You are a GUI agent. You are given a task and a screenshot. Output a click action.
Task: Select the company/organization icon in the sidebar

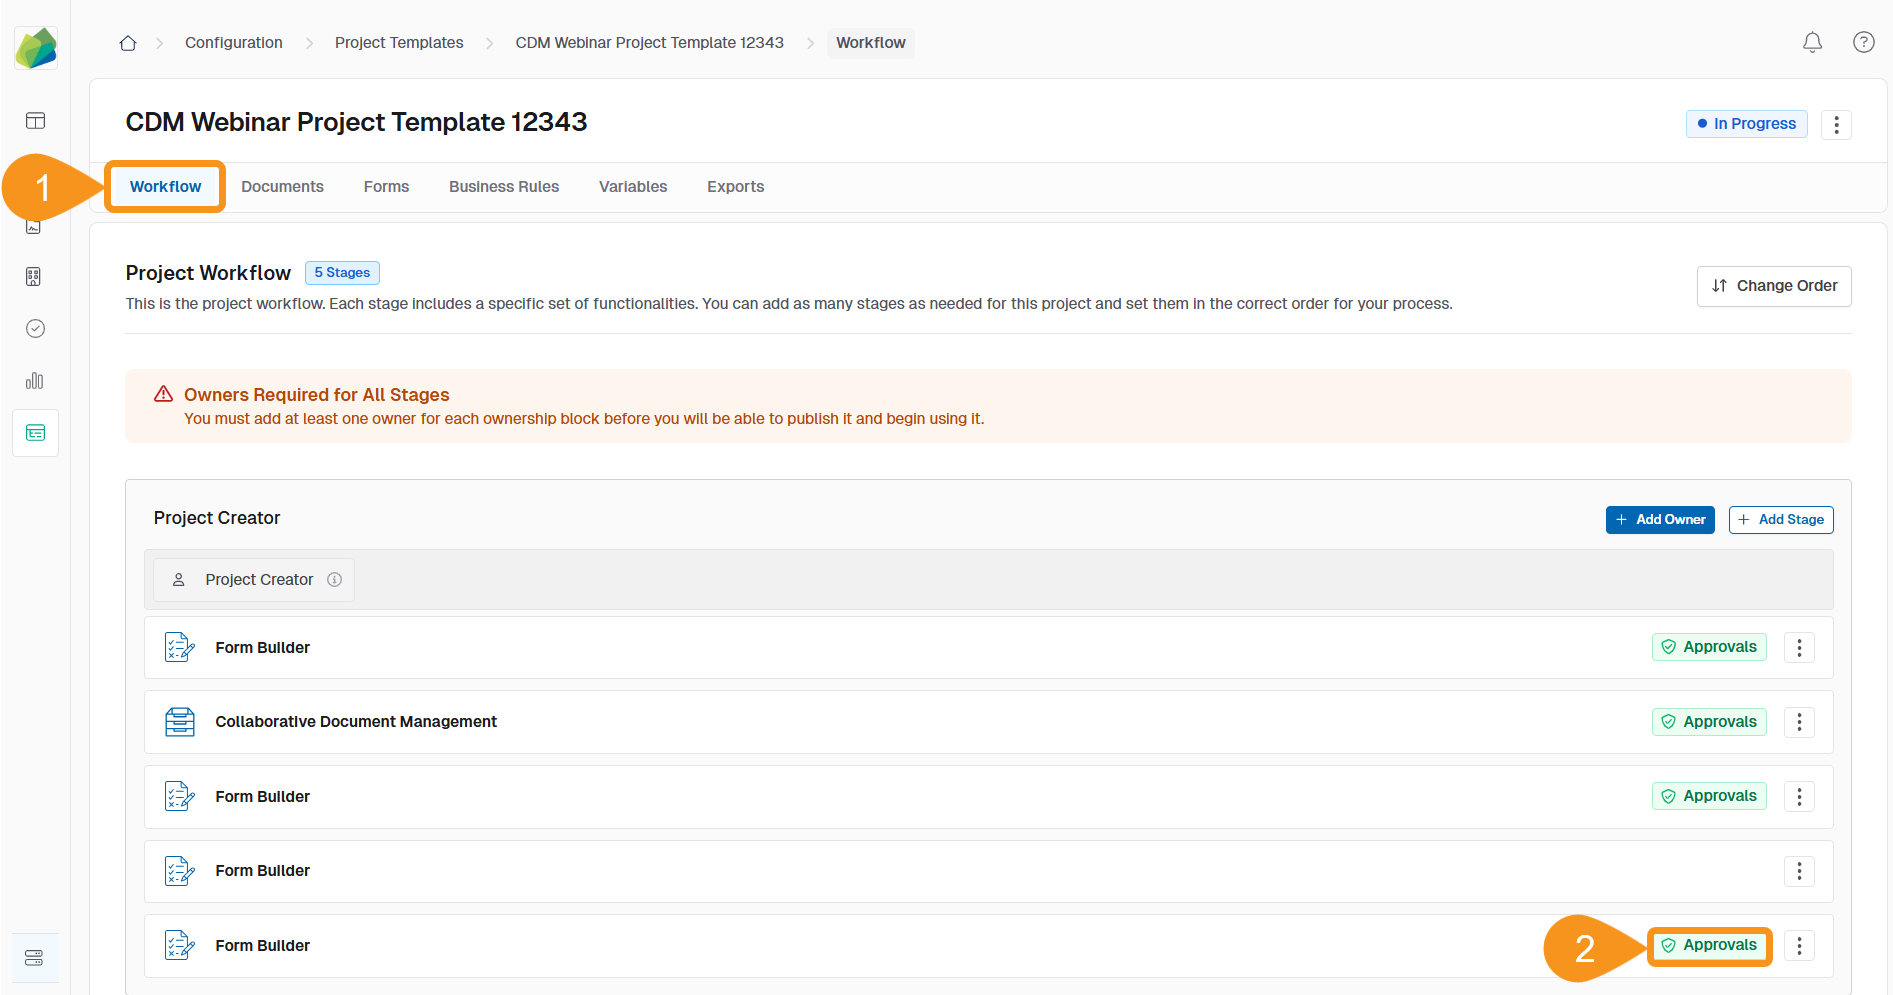(x=36, y=277)
